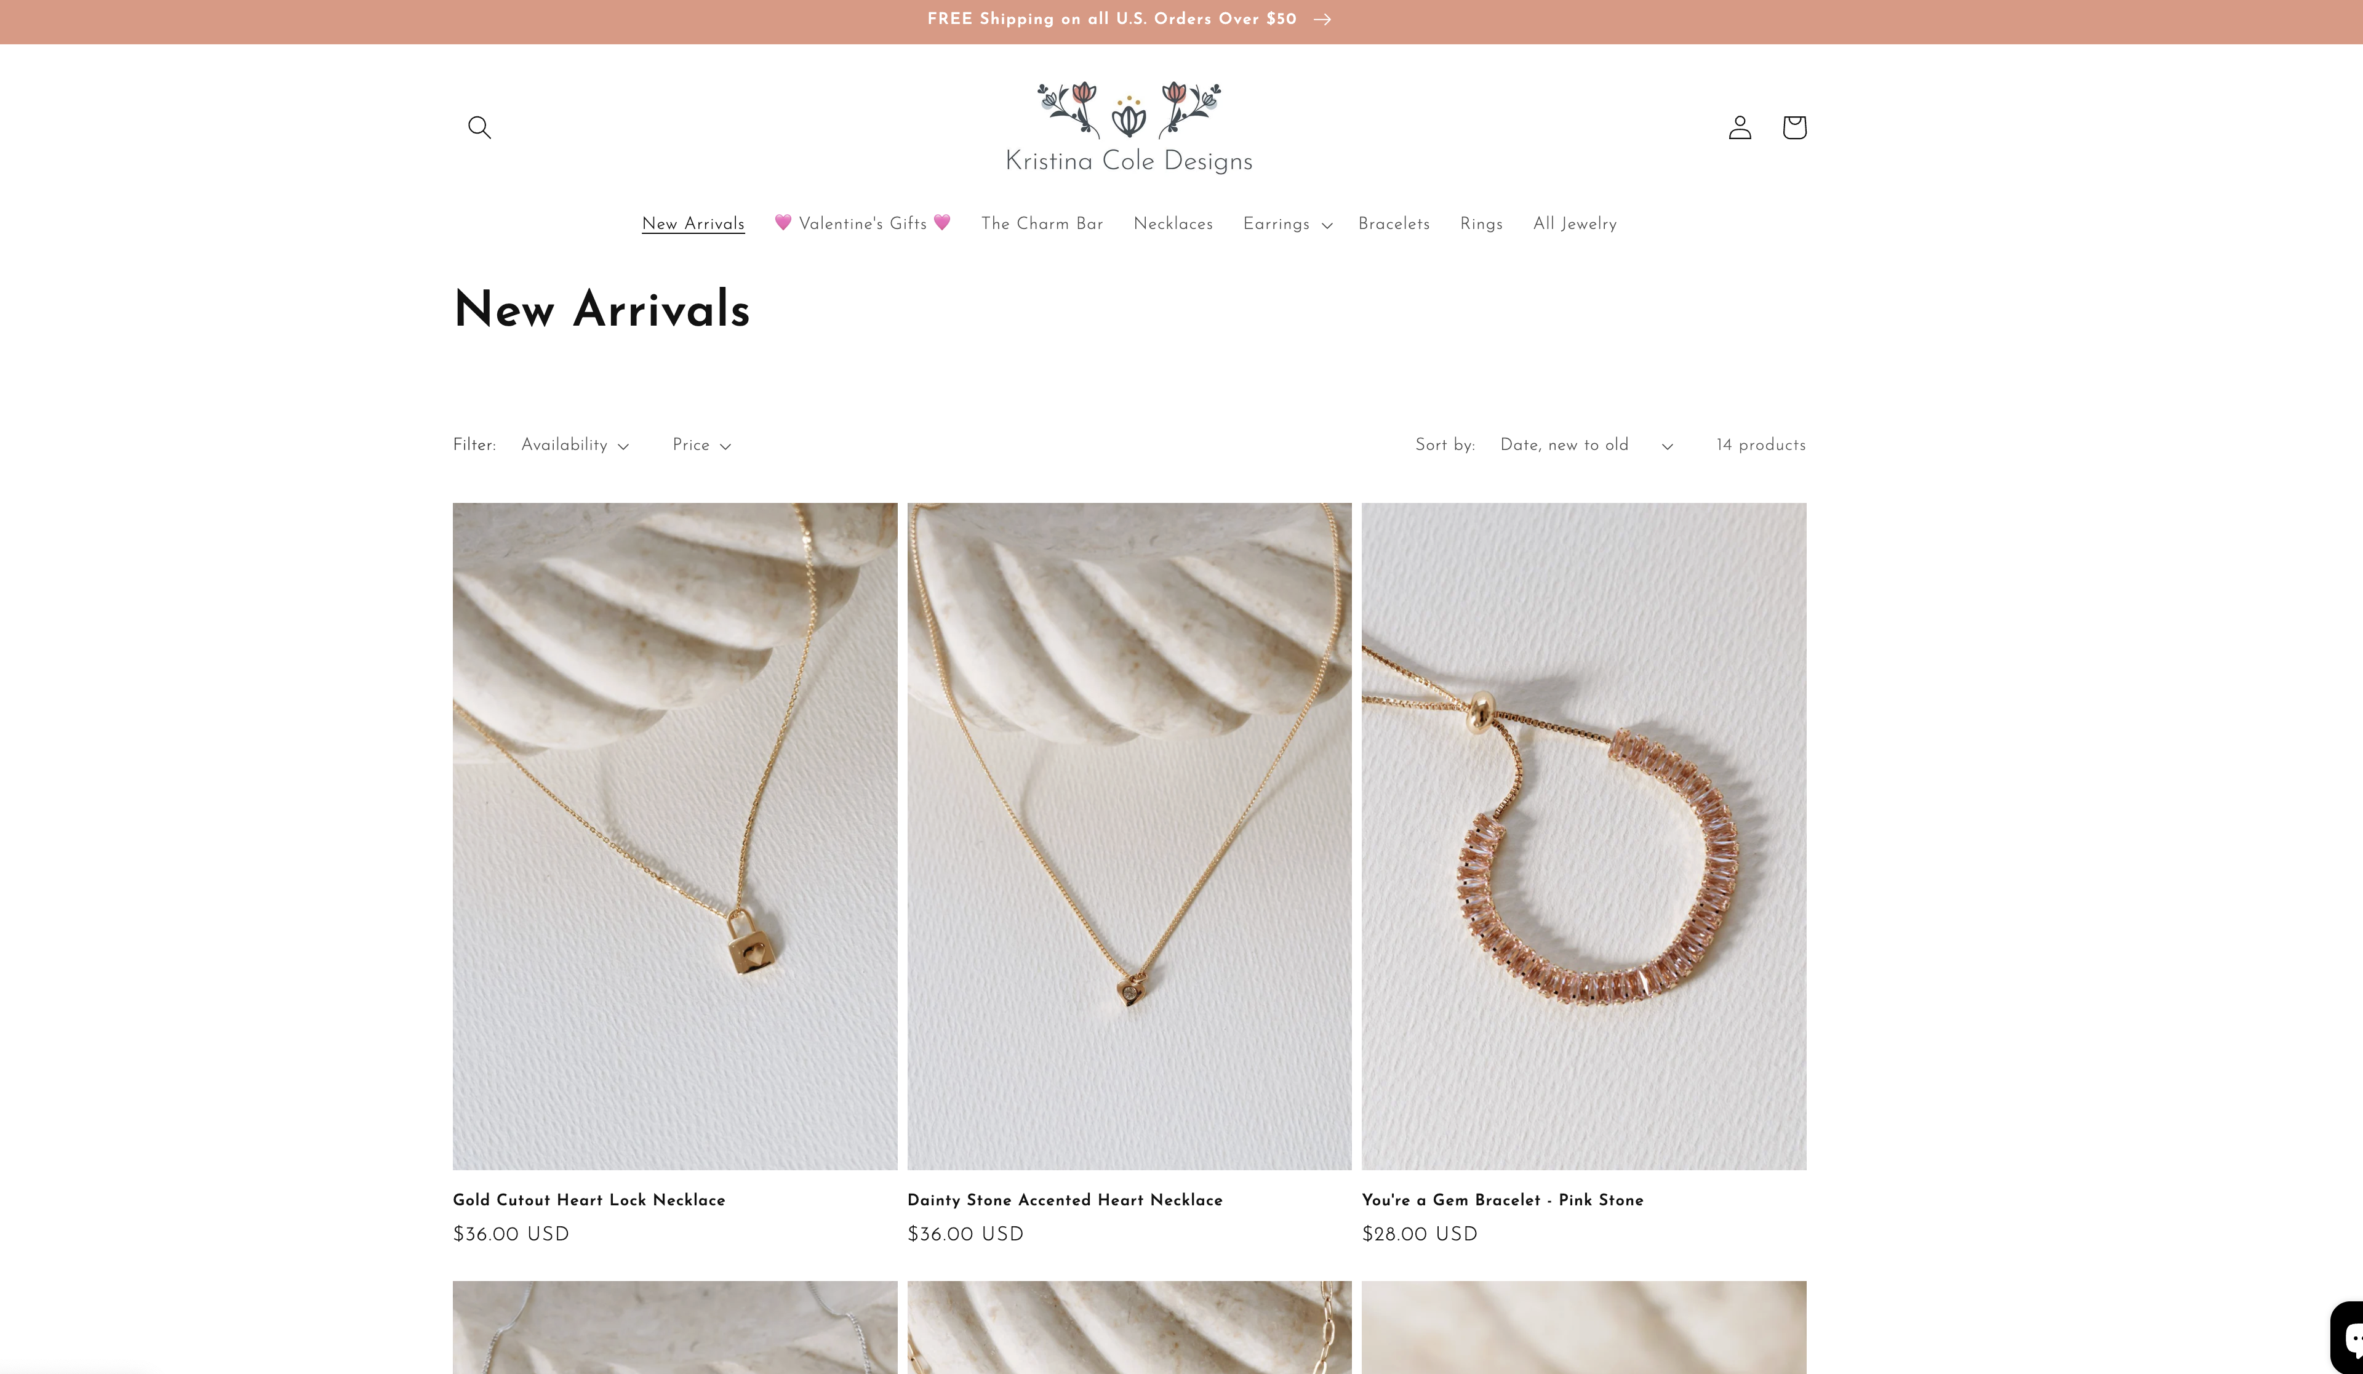This screenshot has width=2363, height=1374.
Task: Navigate to Necklaces
Action: [x=1173, y=224]
